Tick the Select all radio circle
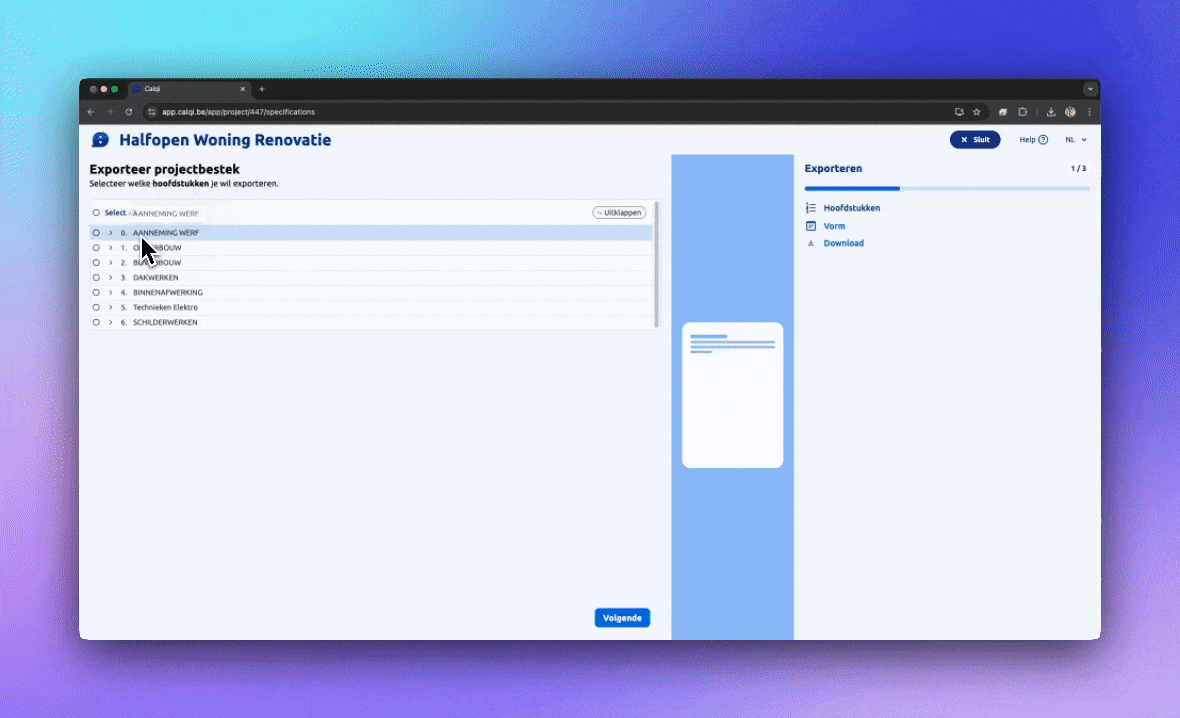 click(96, 213)
